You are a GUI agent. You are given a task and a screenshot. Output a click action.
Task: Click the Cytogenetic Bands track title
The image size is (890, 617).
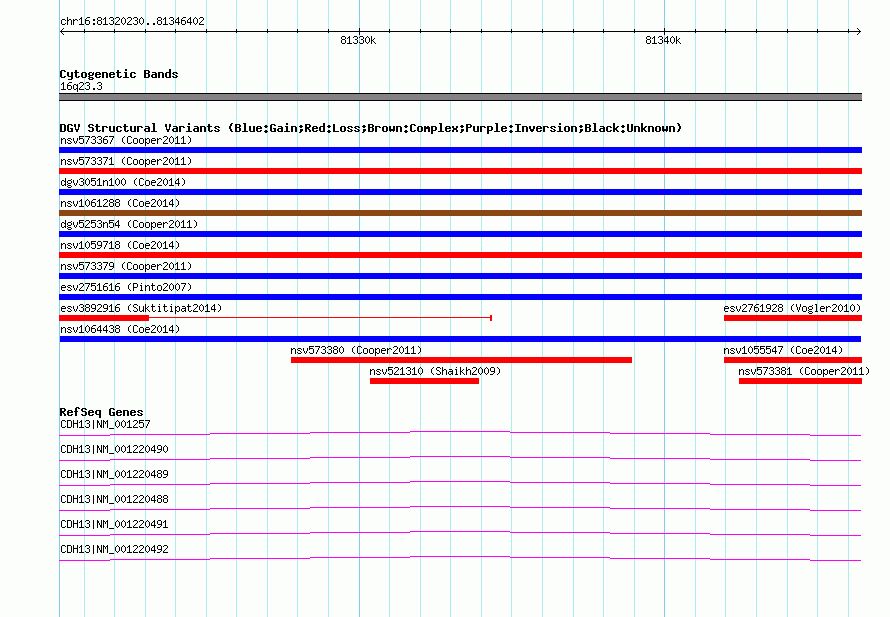(119, 74)
